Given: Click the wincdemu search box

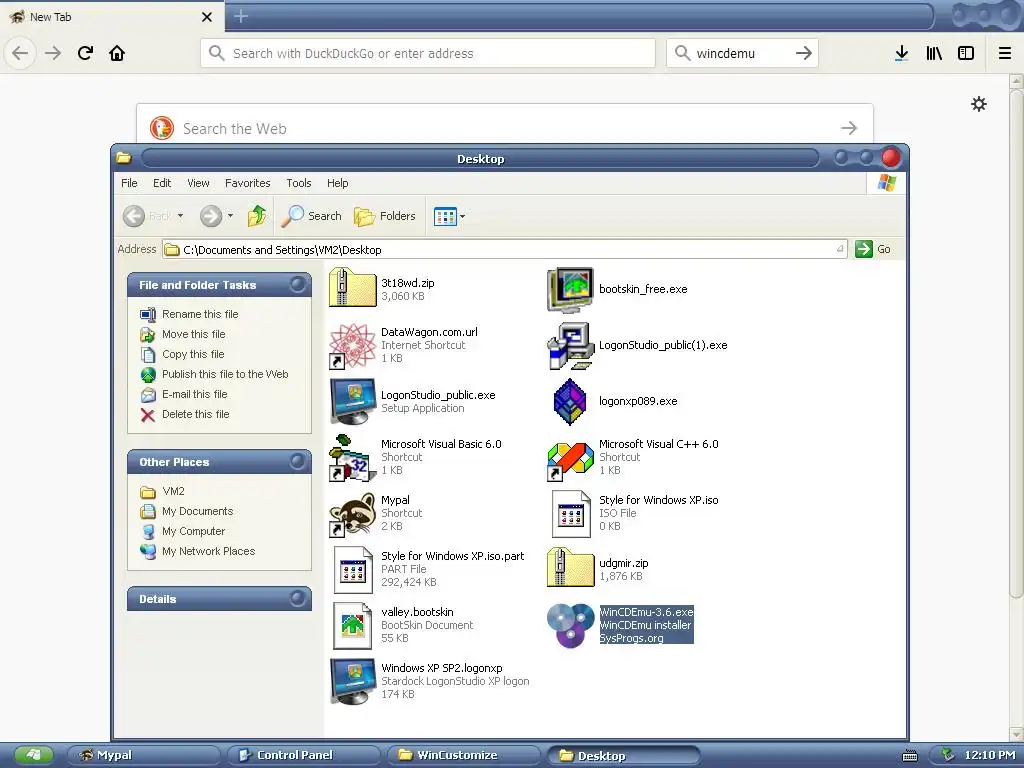Looking at the screenshot, I should point(742,53).
